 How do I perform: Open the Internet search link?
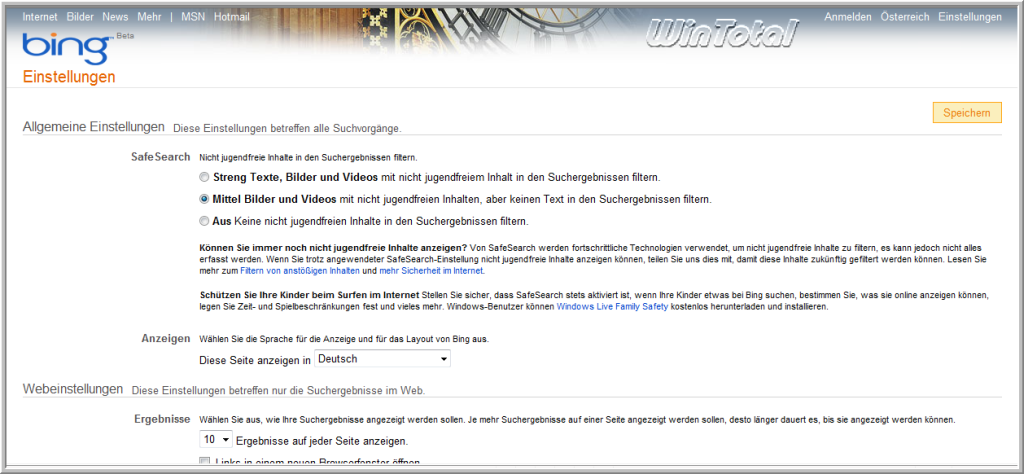tap(40, 17)
